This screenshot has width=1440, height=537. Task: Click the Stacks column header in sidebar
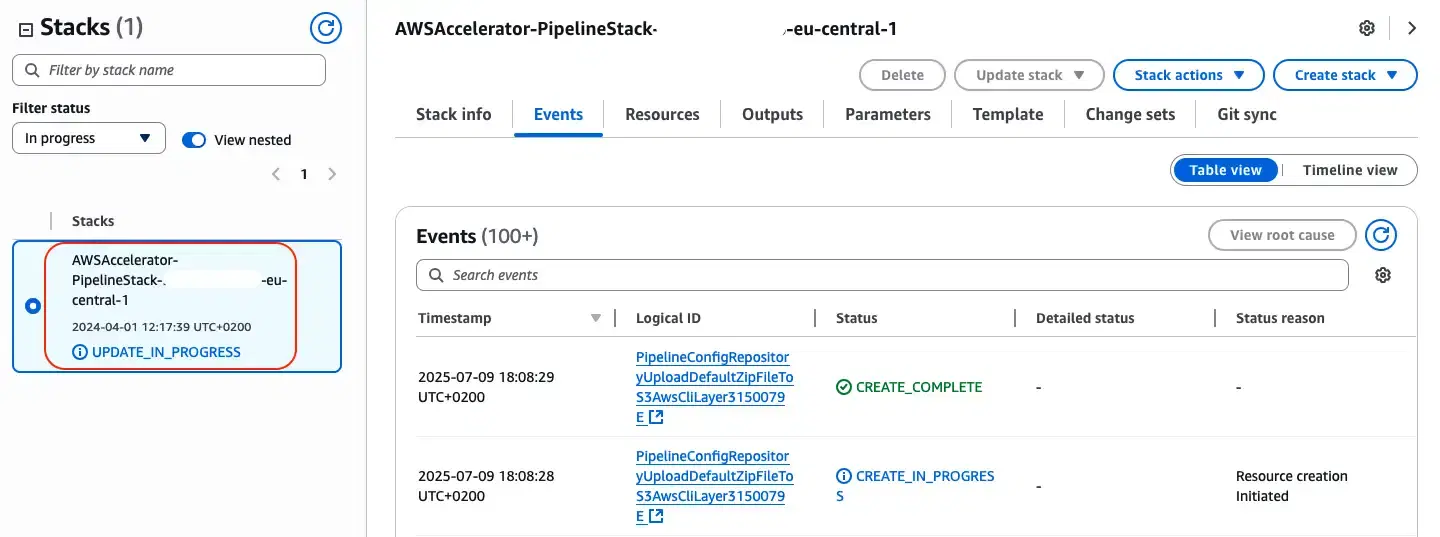point(93,221)
